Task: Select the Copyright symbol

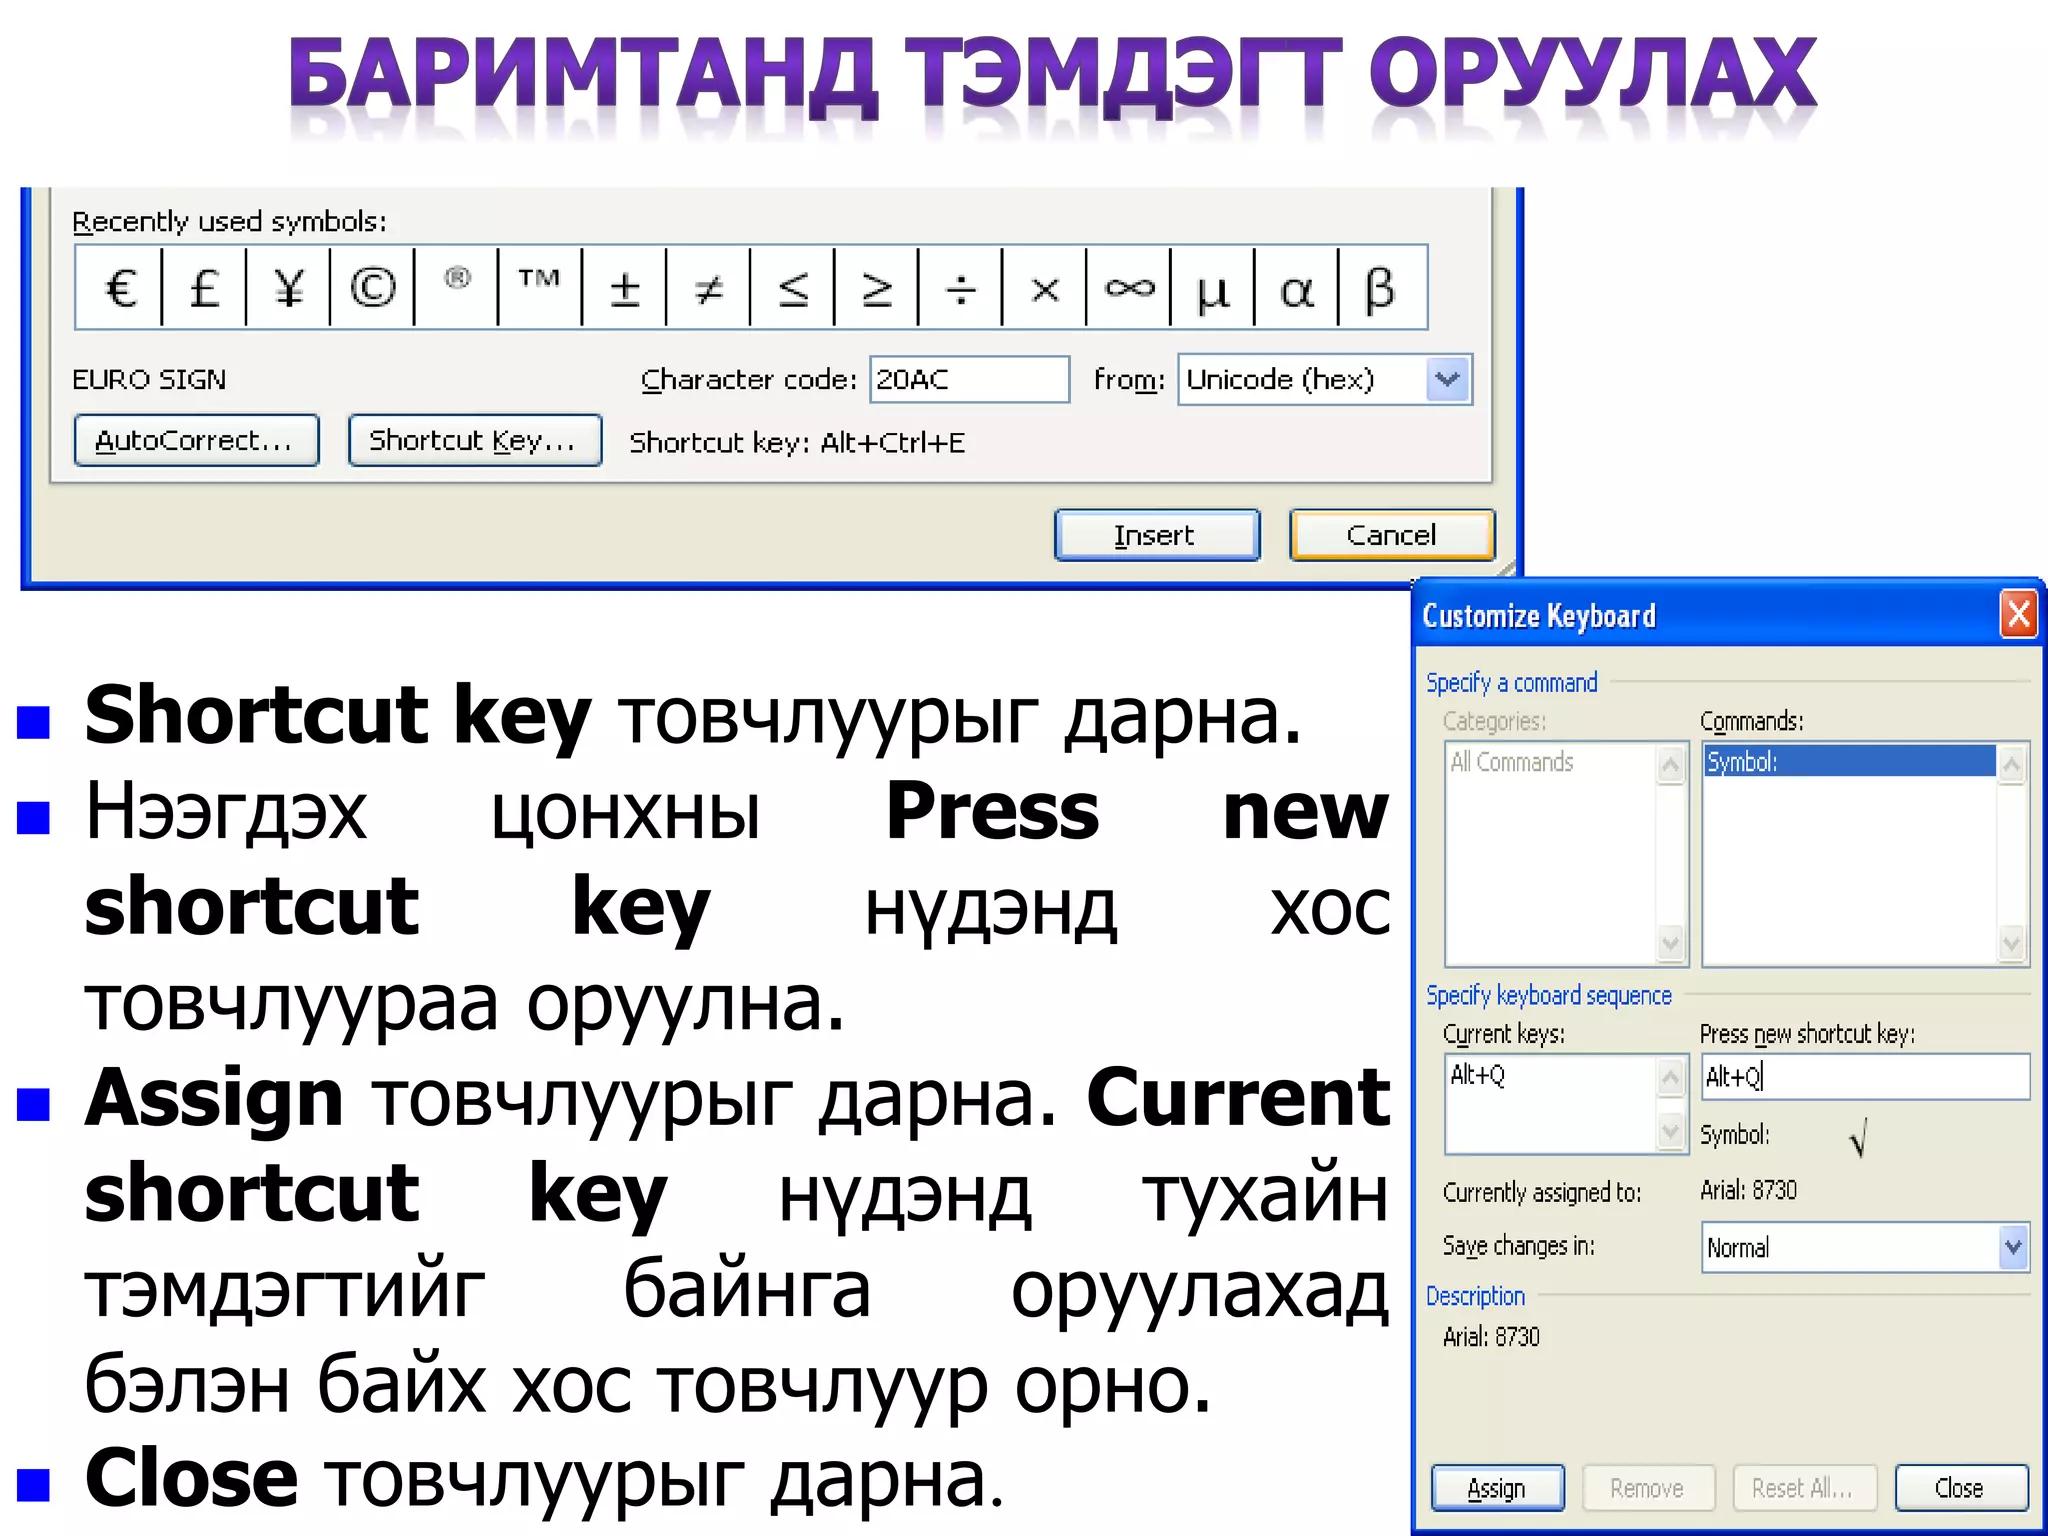Action: 372,288
